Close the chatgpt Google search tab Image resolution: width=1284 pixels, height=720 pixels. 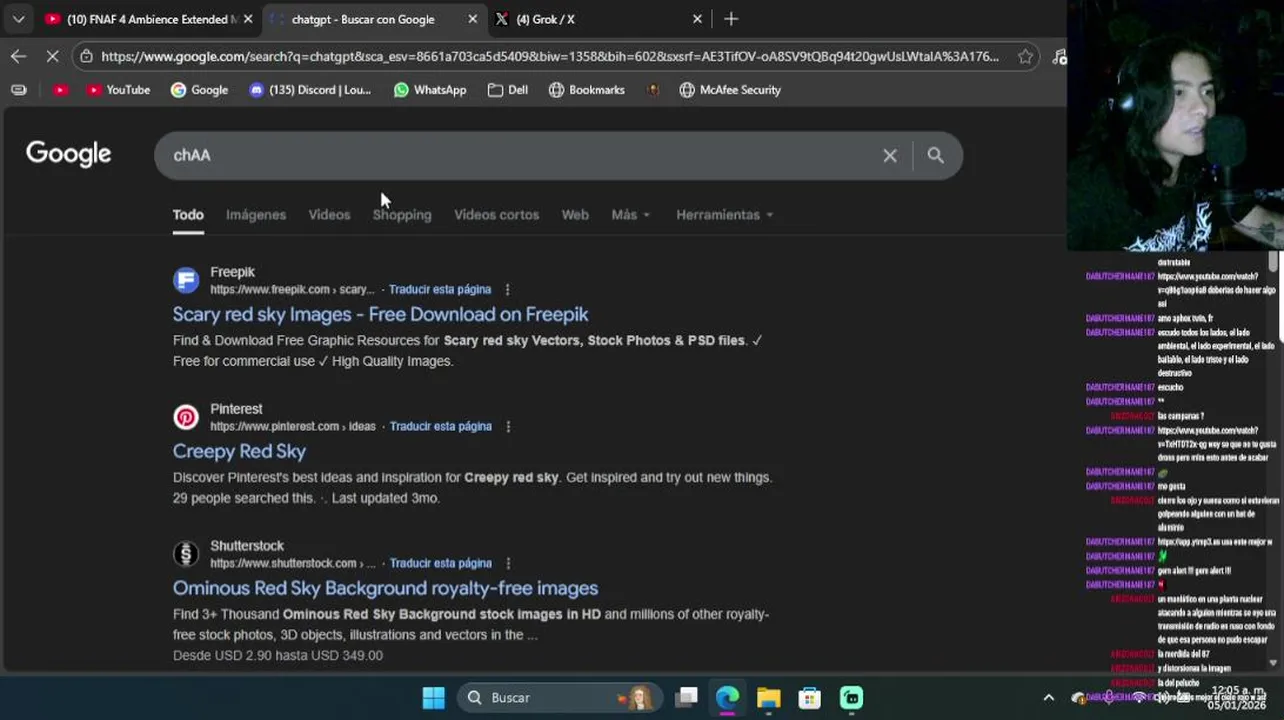tap(472, 19)
